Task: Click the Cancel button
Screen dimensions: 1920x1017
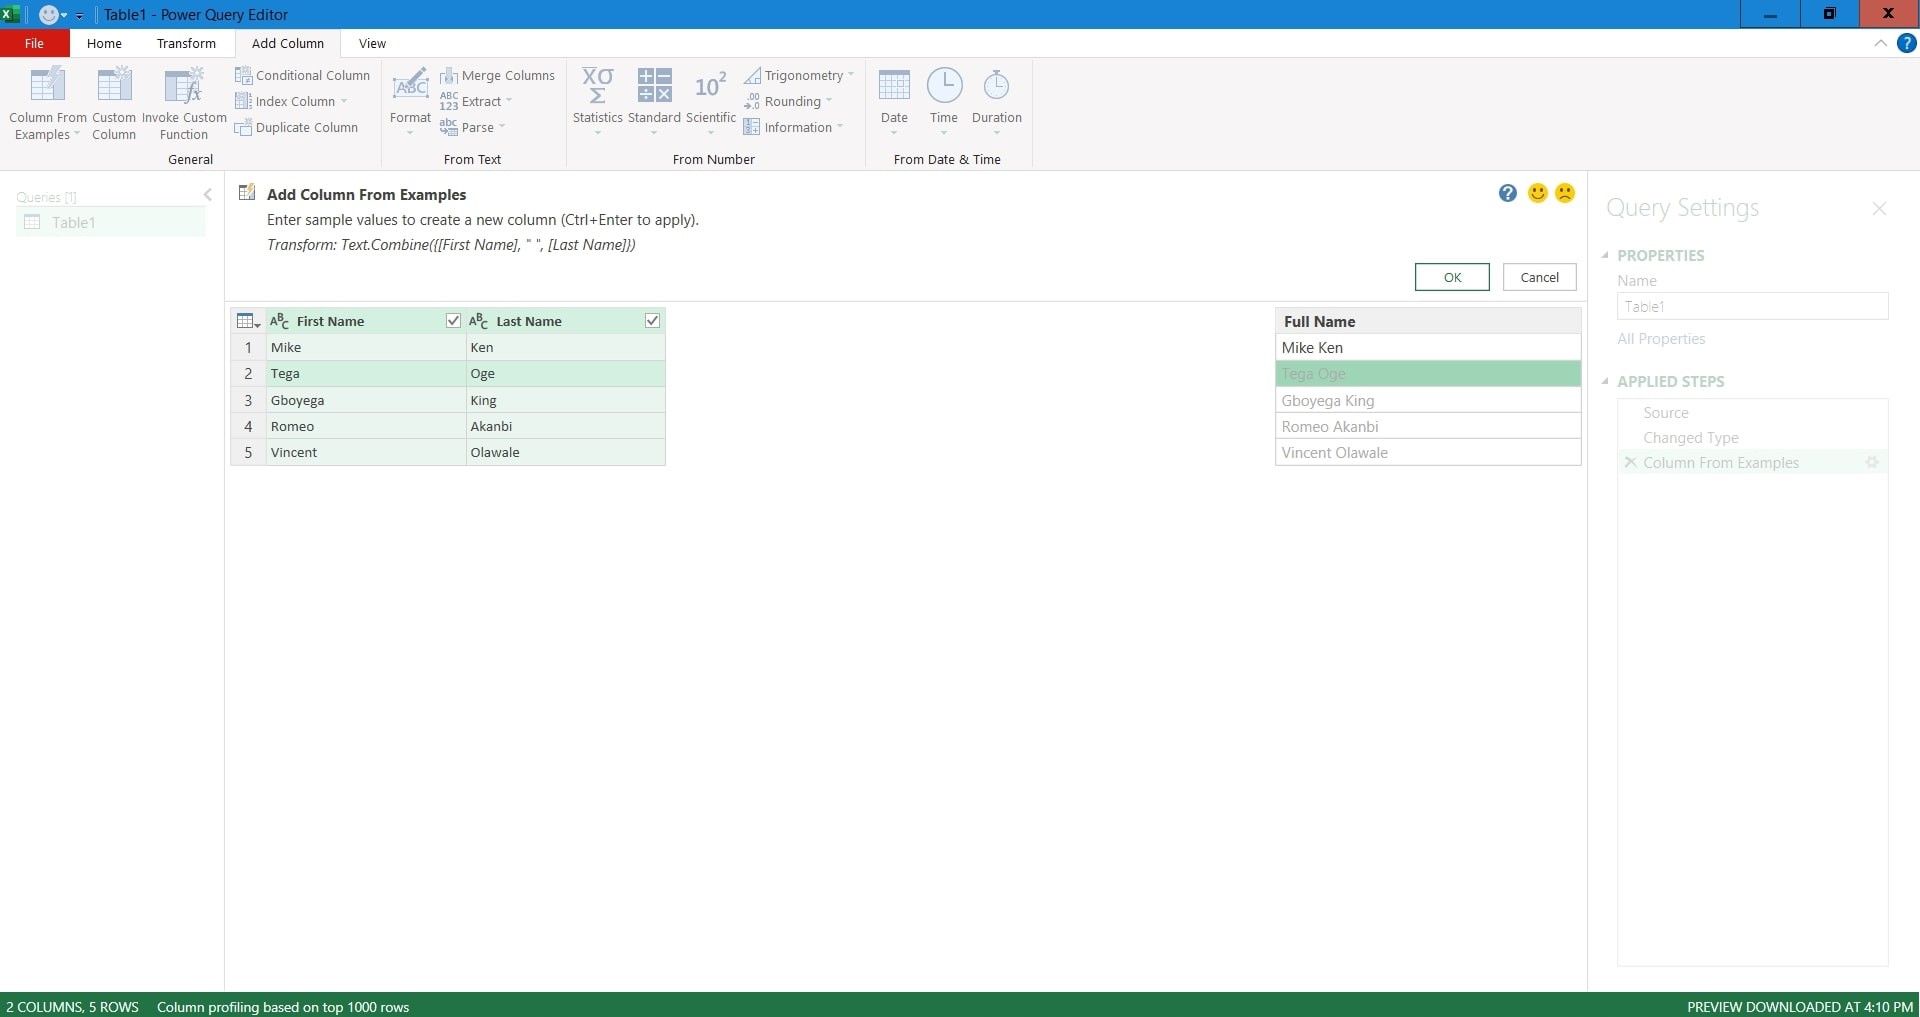Action: point(1539,277)
